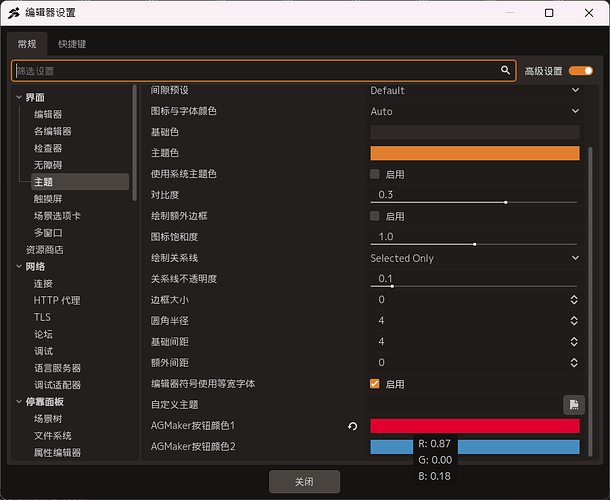The height and width of the screenshot is (500, 610).
Task: Click the 对比度 value 0.3
Action: (386, 195)
